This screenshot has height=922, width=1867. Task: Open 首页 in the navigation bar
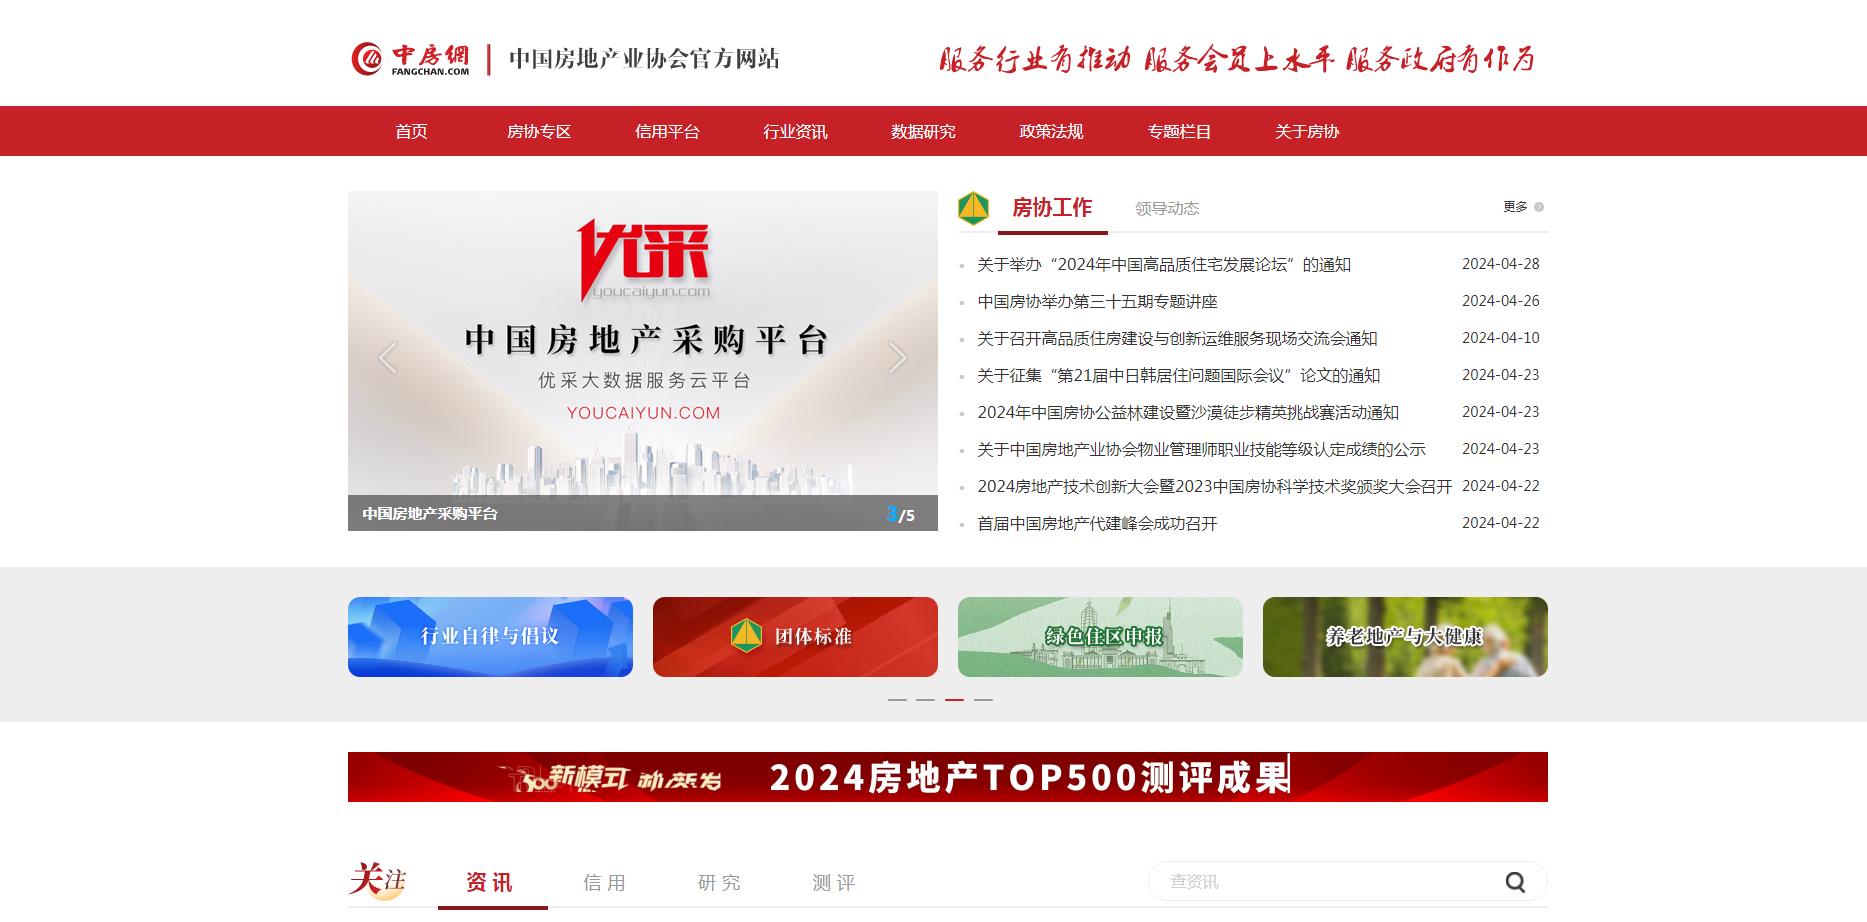coord(411,131)
